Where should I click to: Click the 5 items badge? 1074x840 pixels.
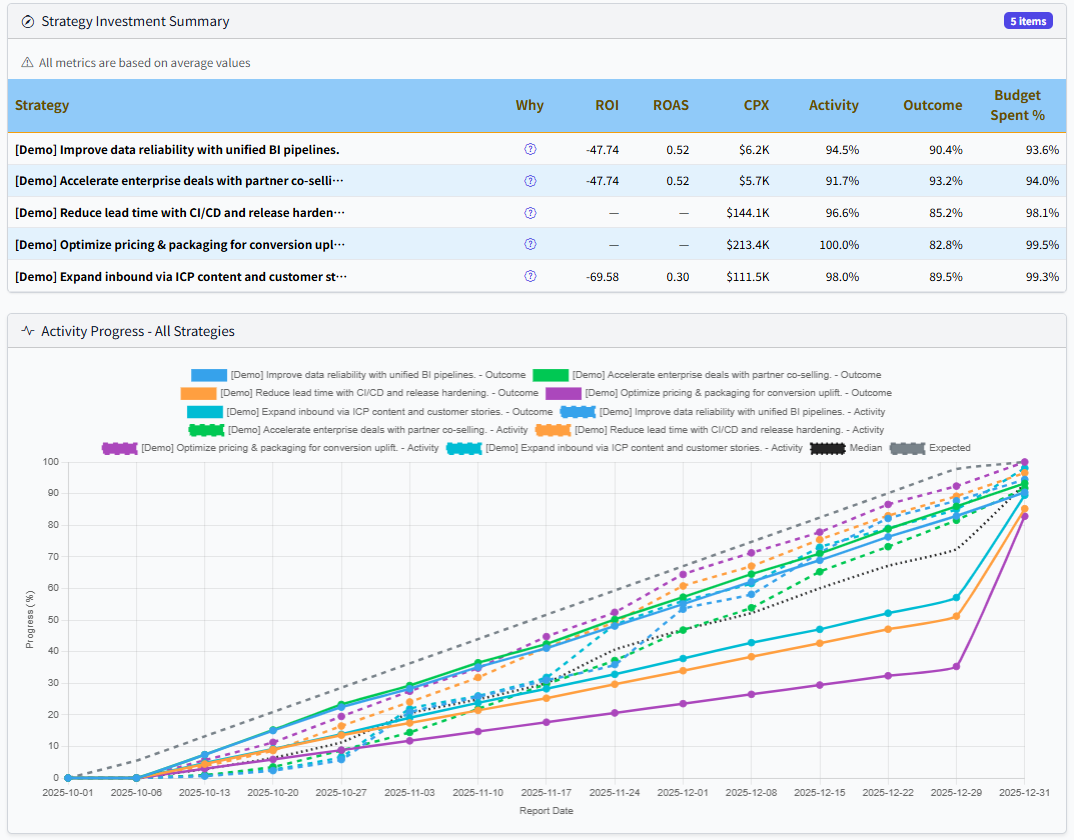pyautogui.click(x=1028, y=20)
